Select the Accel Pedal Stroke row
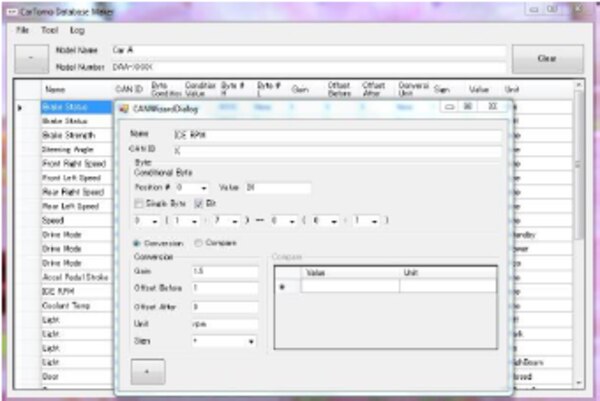Image resolution: width=600 pixels, height=401 pixels. (76, 277)
